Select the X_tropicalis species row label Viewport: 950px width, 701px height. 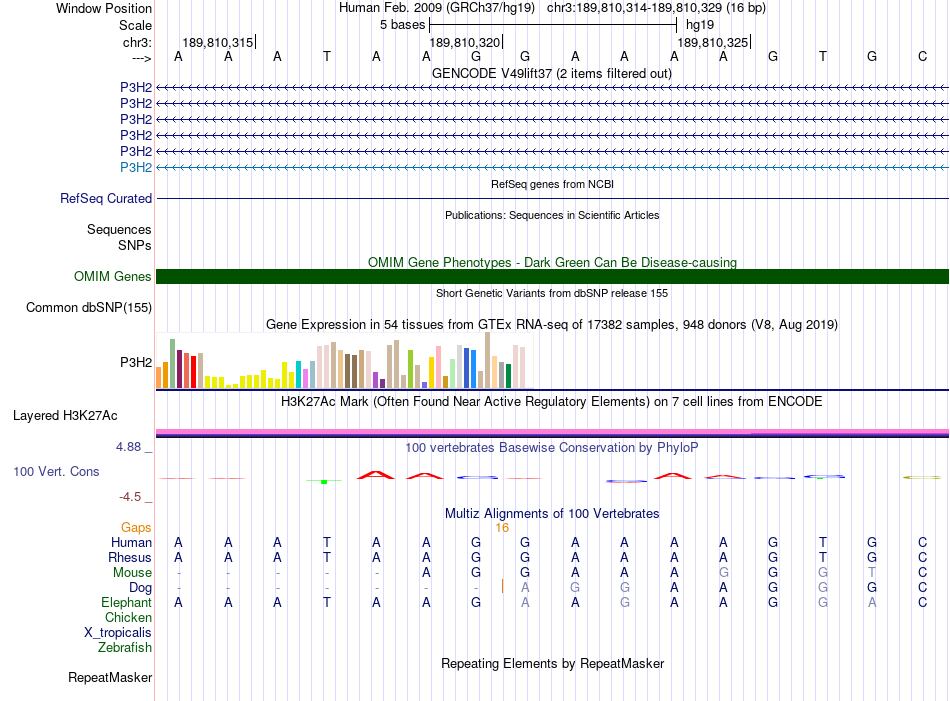tap(118, 633)
